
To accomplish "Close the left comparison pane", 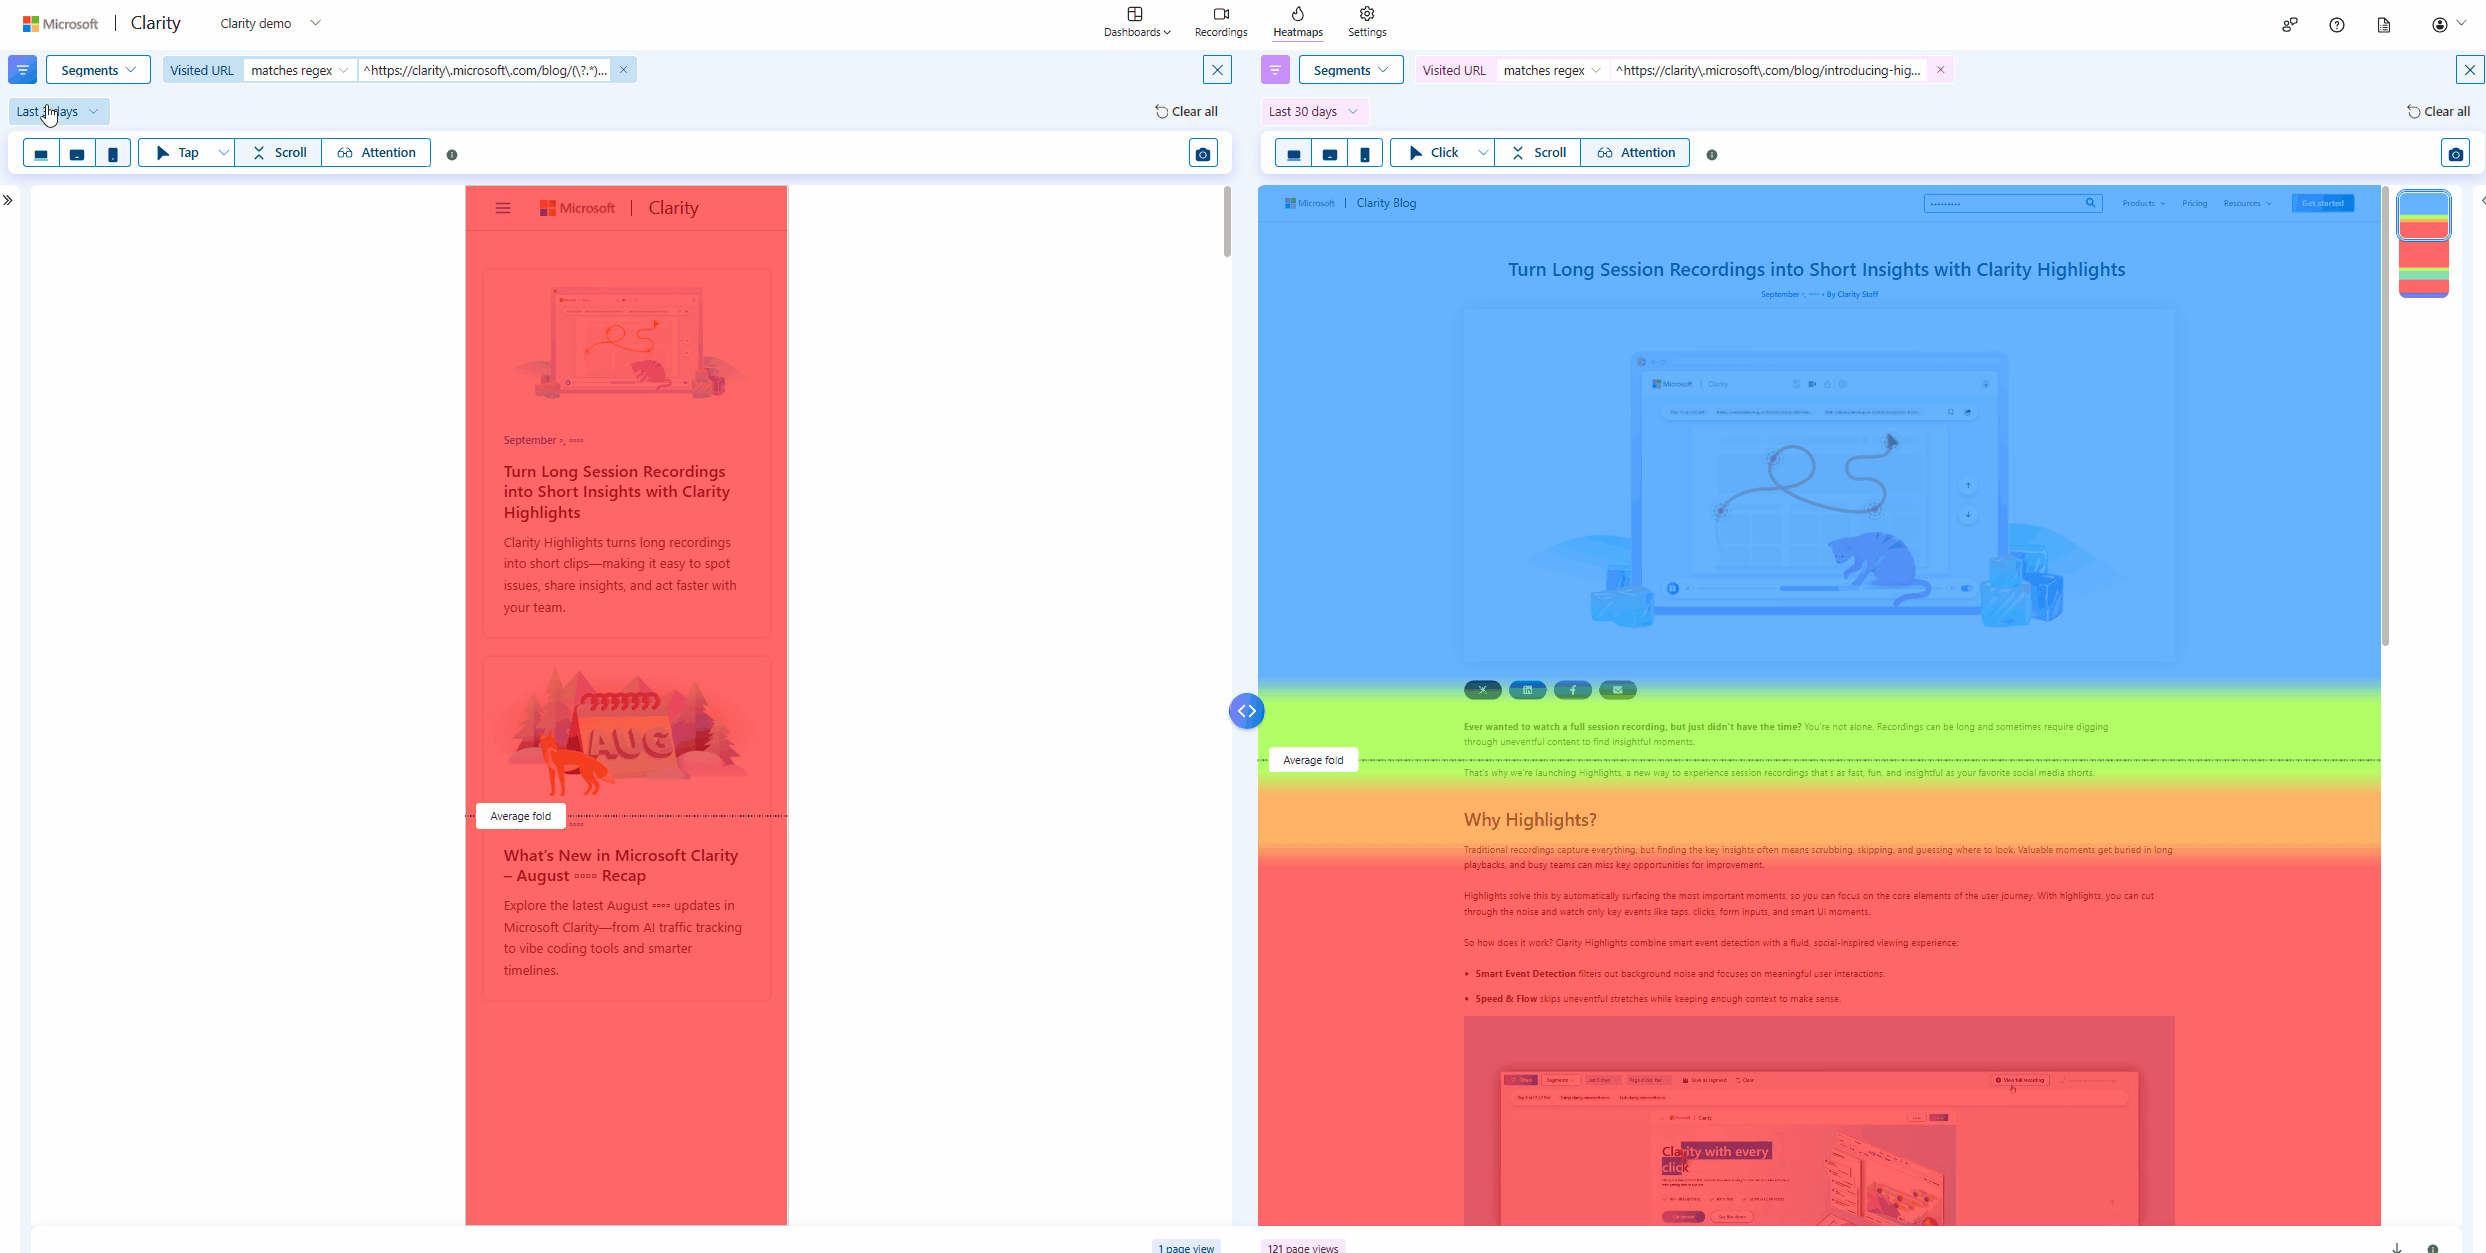I will click(1217, 70).
